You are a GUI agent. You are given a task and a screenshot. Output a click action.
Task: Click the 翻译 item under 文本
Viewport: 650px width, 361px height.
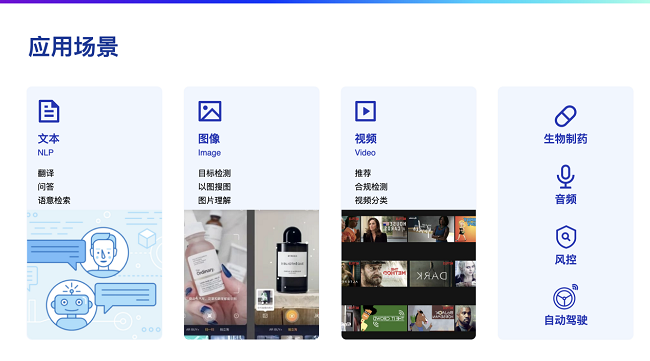[x=46, y=173]
